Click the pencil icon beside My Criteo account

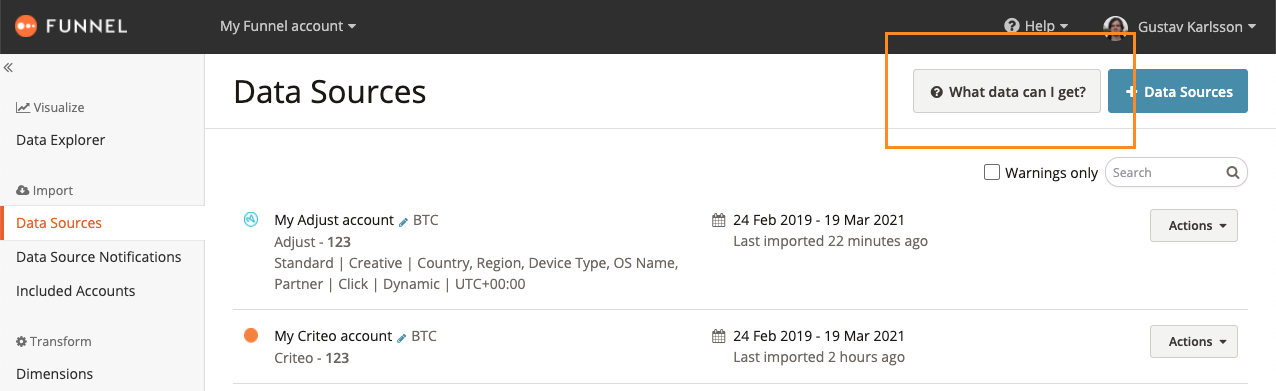point(403,337)
